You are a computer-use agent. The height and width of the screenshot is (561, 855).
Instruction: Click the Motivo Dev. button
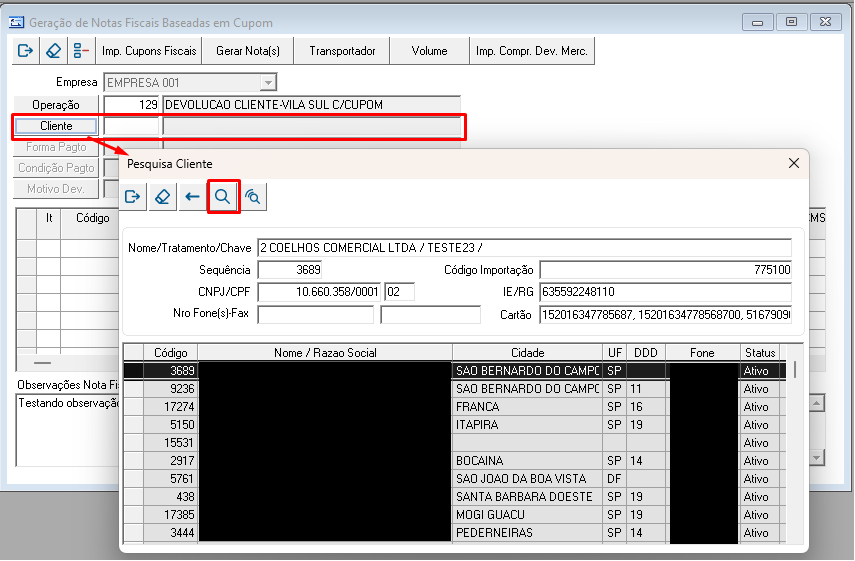tap(56, 189)
